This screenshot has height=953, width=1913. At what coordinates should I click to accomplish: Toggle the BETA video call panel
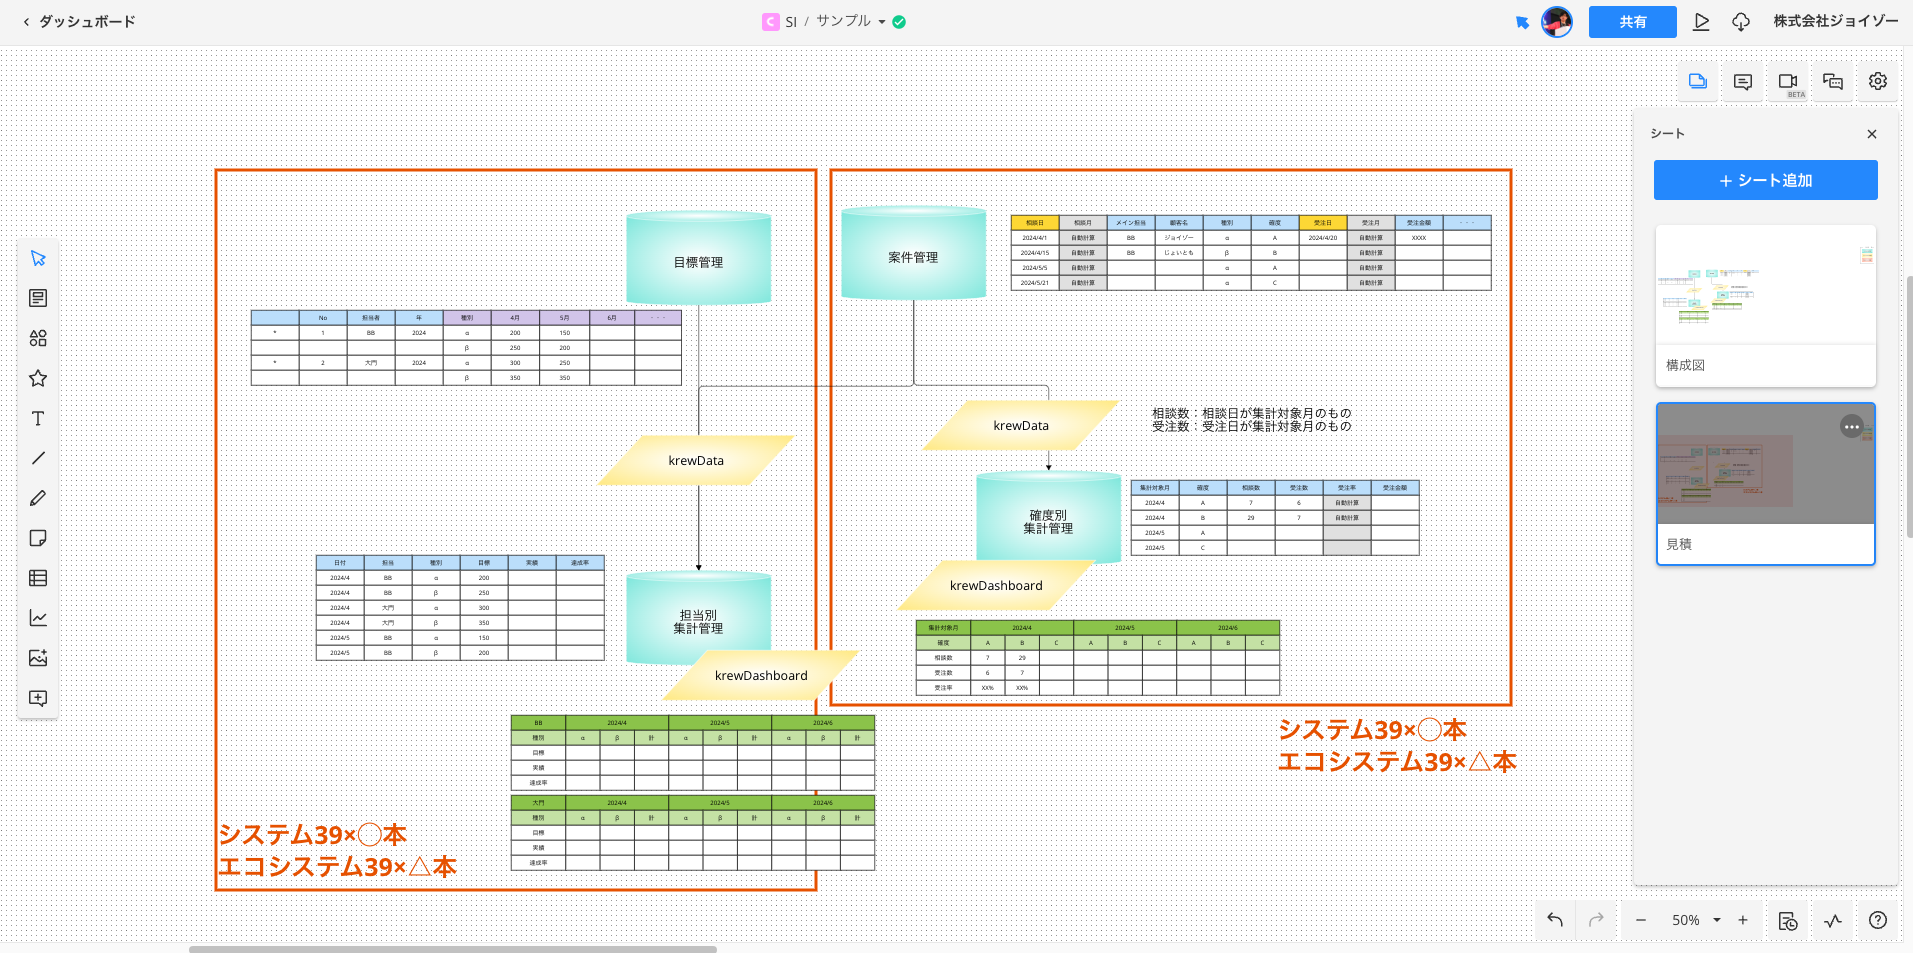[1787, 82]
